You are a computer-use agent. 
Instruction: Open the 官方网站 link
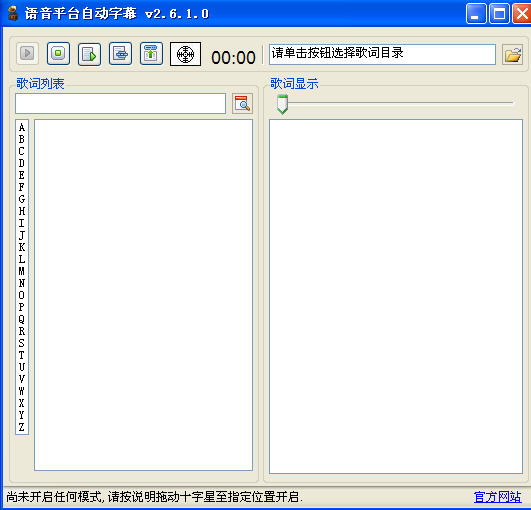tap(497, 497)
